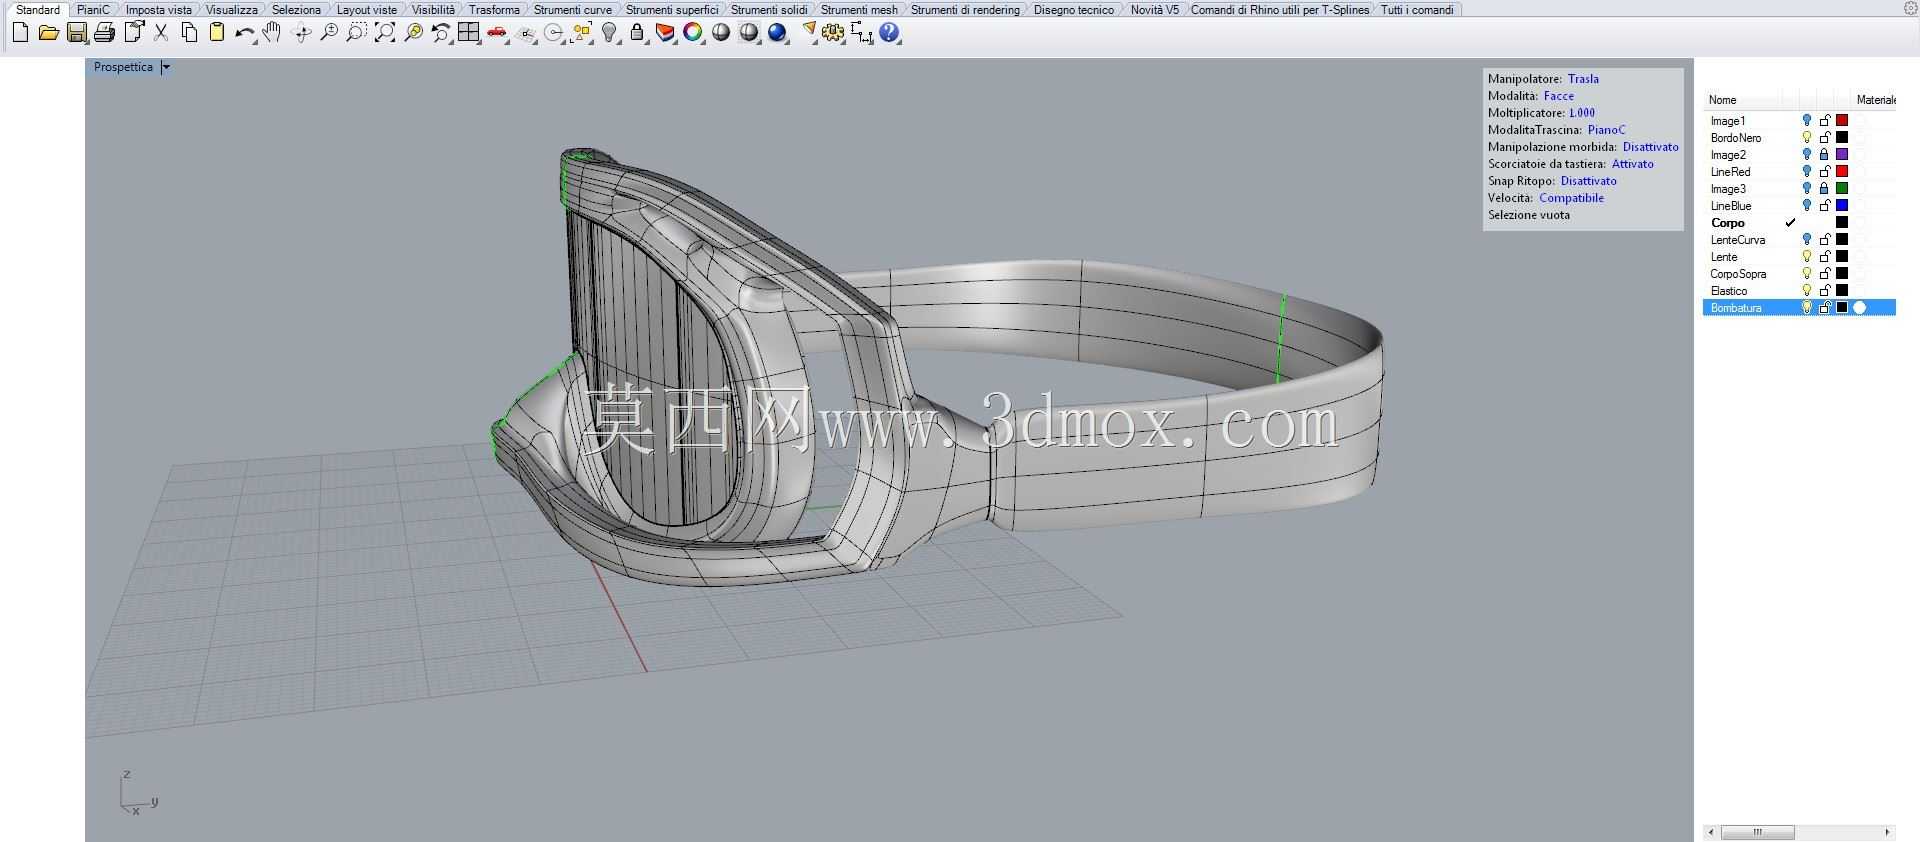This screenshot has width=1920, height=842.
Task: Change Image2 layer purple color swatch
Action: 1842,155
